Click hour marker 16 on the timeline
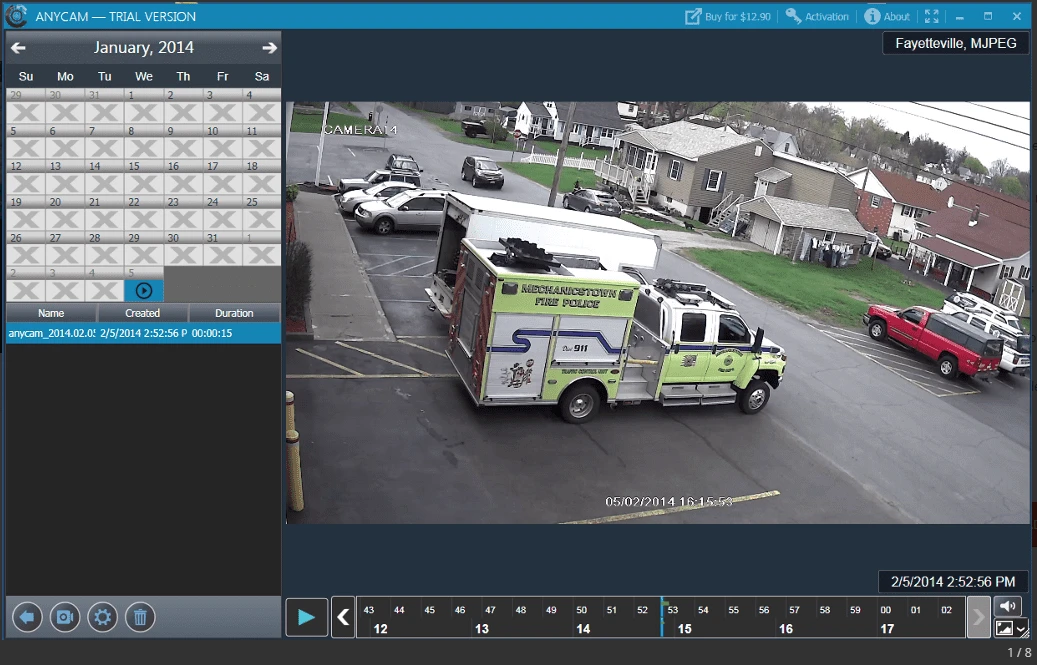Image resolution: width=1037 pixels, height=665 pixels. click(786, 629)
